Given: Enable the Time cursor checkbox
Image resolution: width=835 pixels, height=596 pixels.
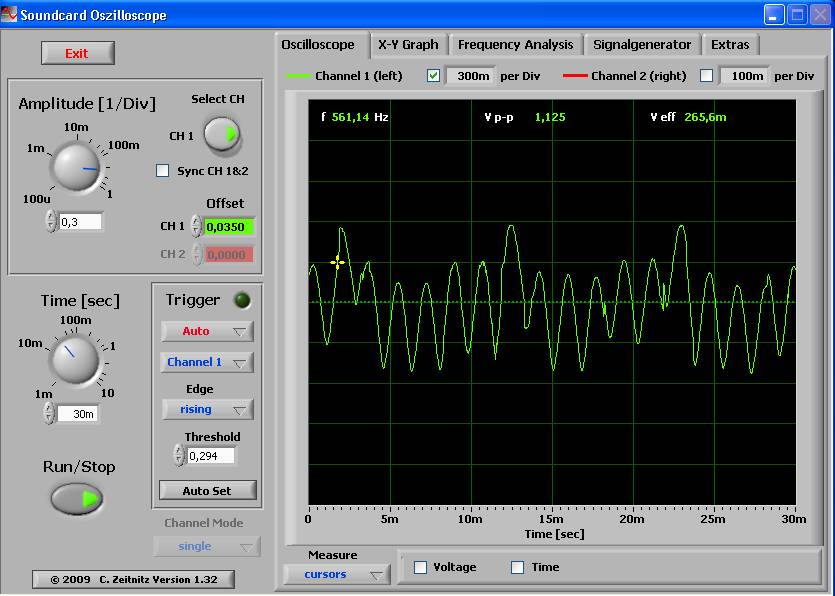Looking at the screenshot, I should 517,567.
